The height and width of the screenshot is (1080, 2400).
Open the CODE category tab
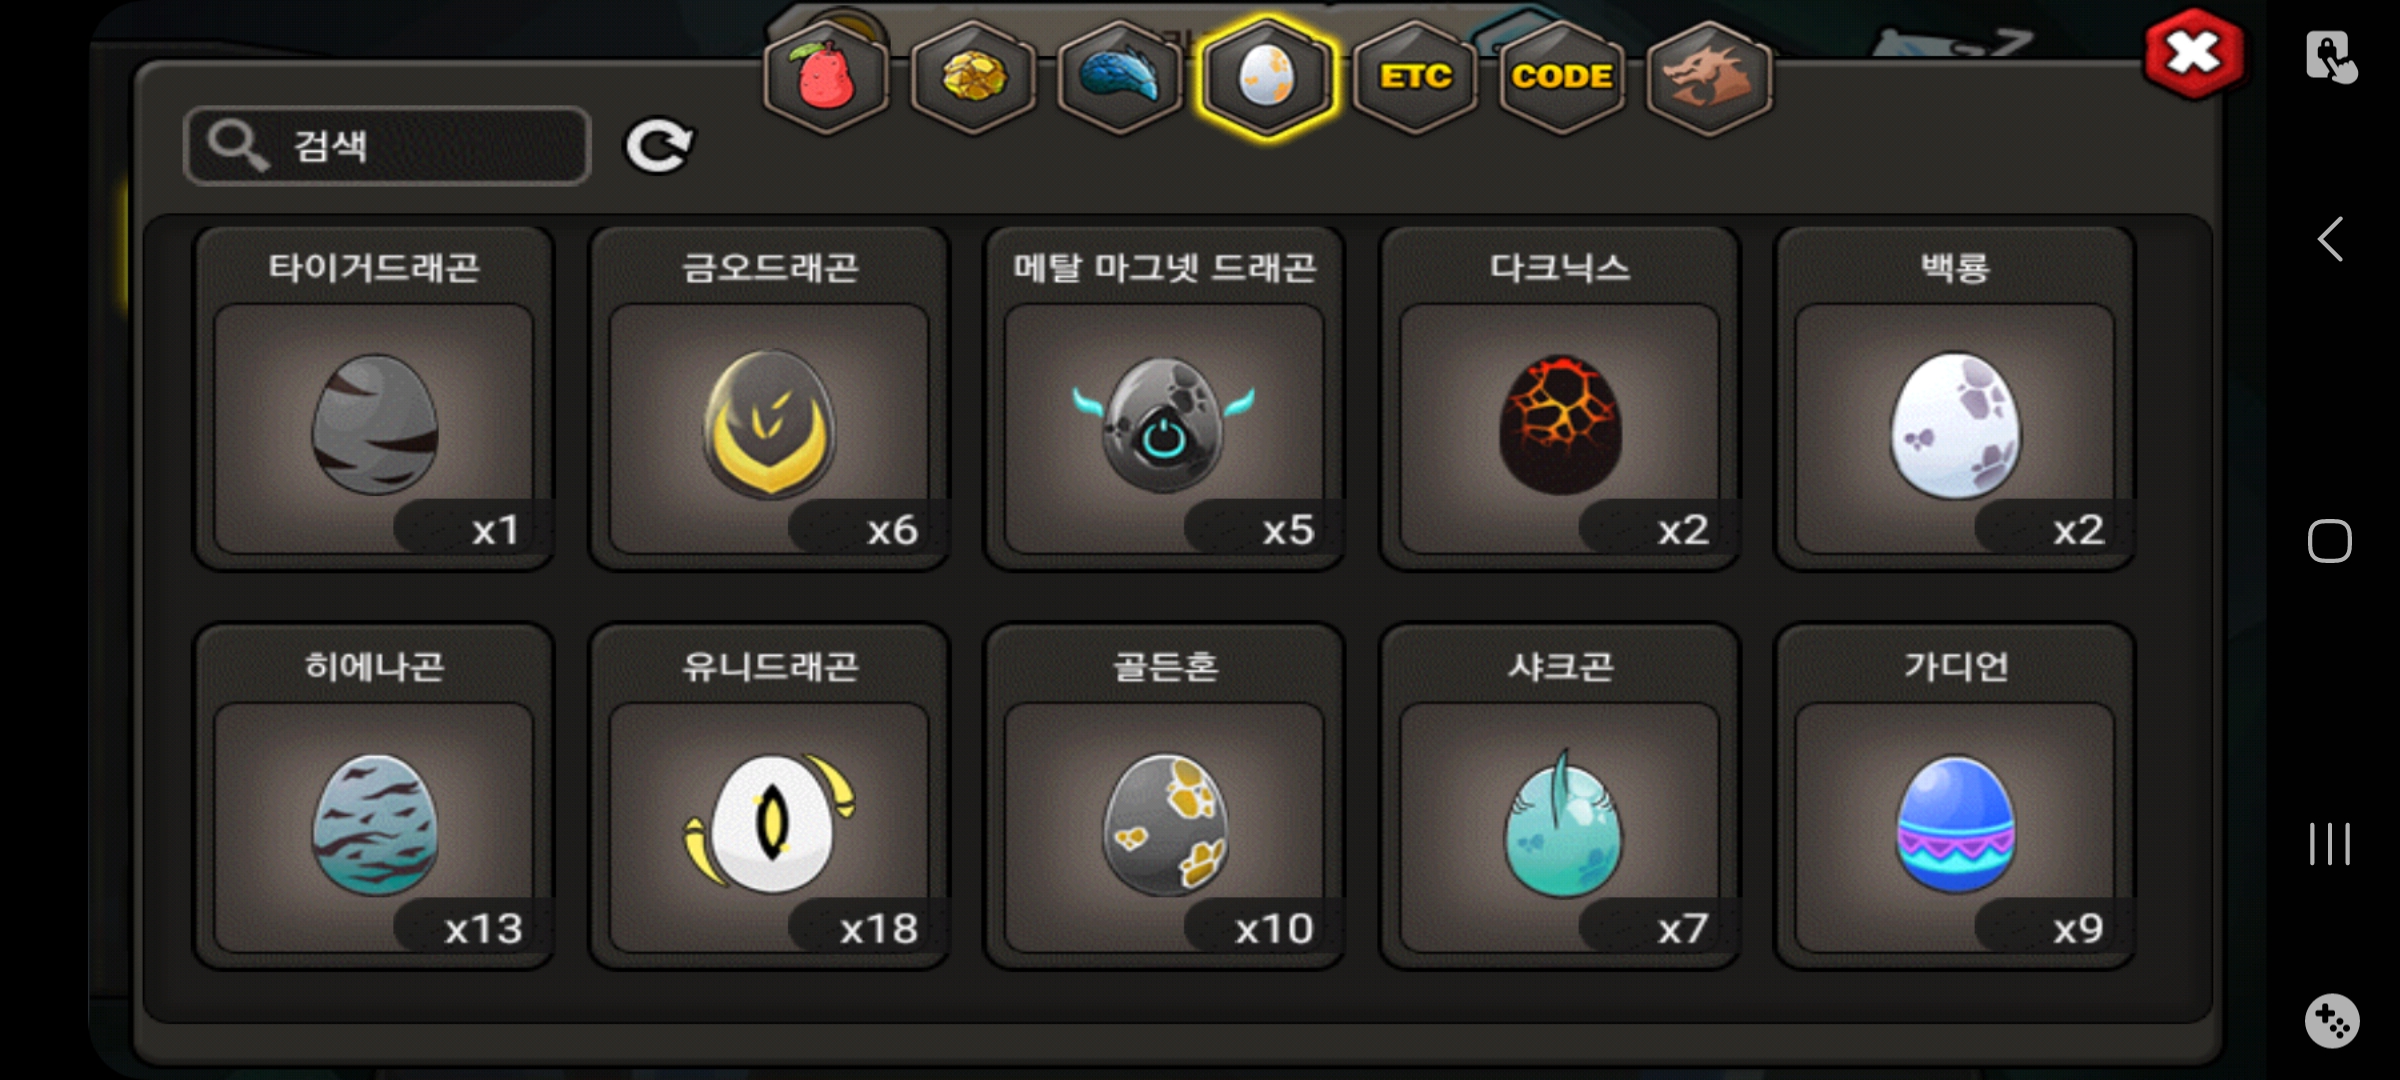(1561, 77)
